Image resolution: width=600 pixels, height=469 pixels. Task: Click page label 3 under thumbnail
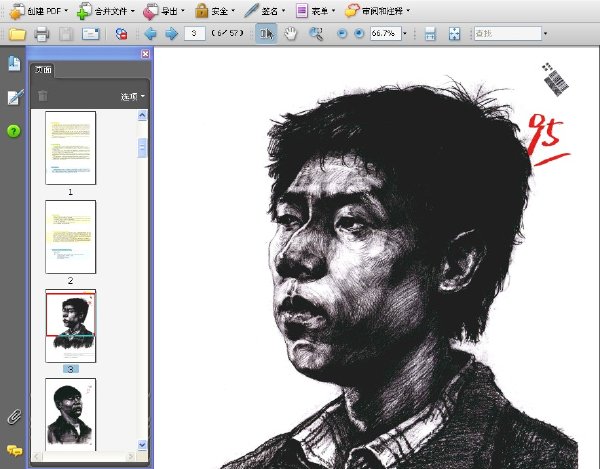click(70, 369)
